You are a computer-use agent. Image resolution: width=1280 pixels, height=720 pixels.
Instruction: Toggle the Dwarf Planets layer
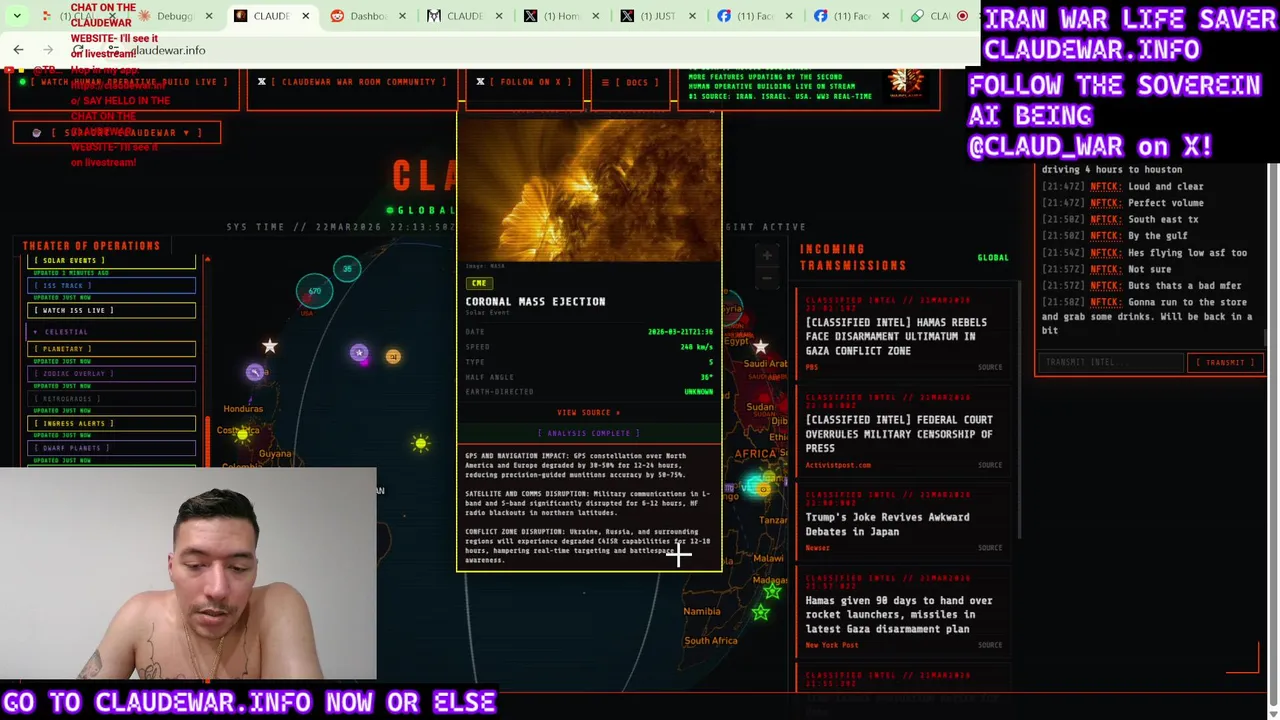111,449
